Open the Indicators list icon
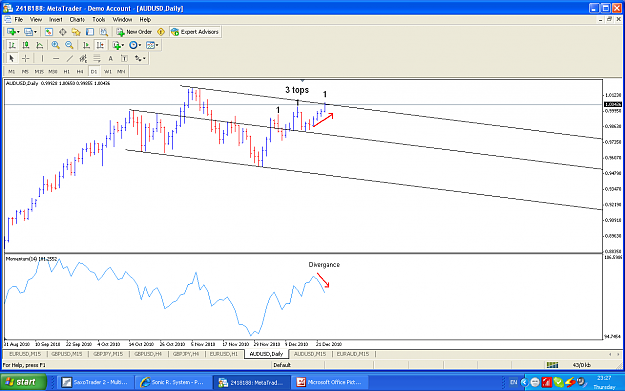The width and height of the screenshot is (625, 391). tap(116, 45)
